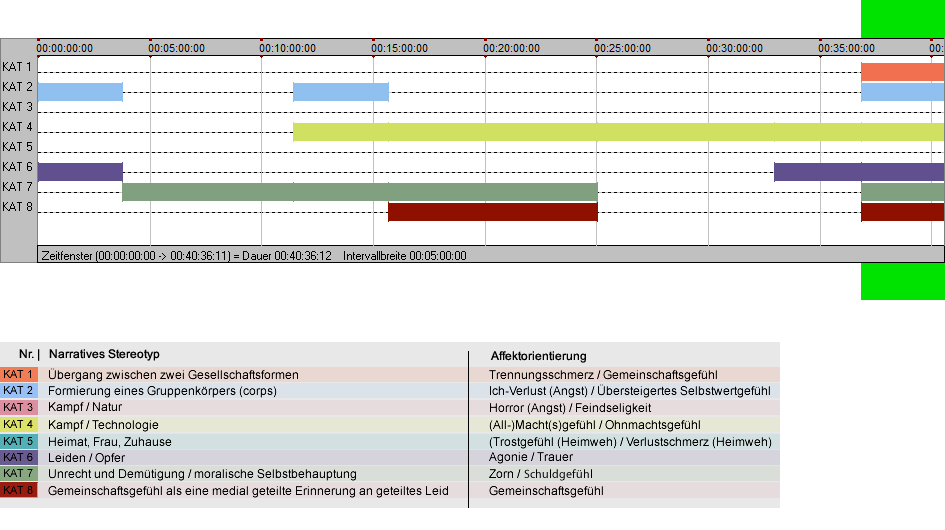Click 'Formierung eines Gruppenkörpers (corps)' entry
The width and height of the screenshot is (945, 530).
point(162,391)
